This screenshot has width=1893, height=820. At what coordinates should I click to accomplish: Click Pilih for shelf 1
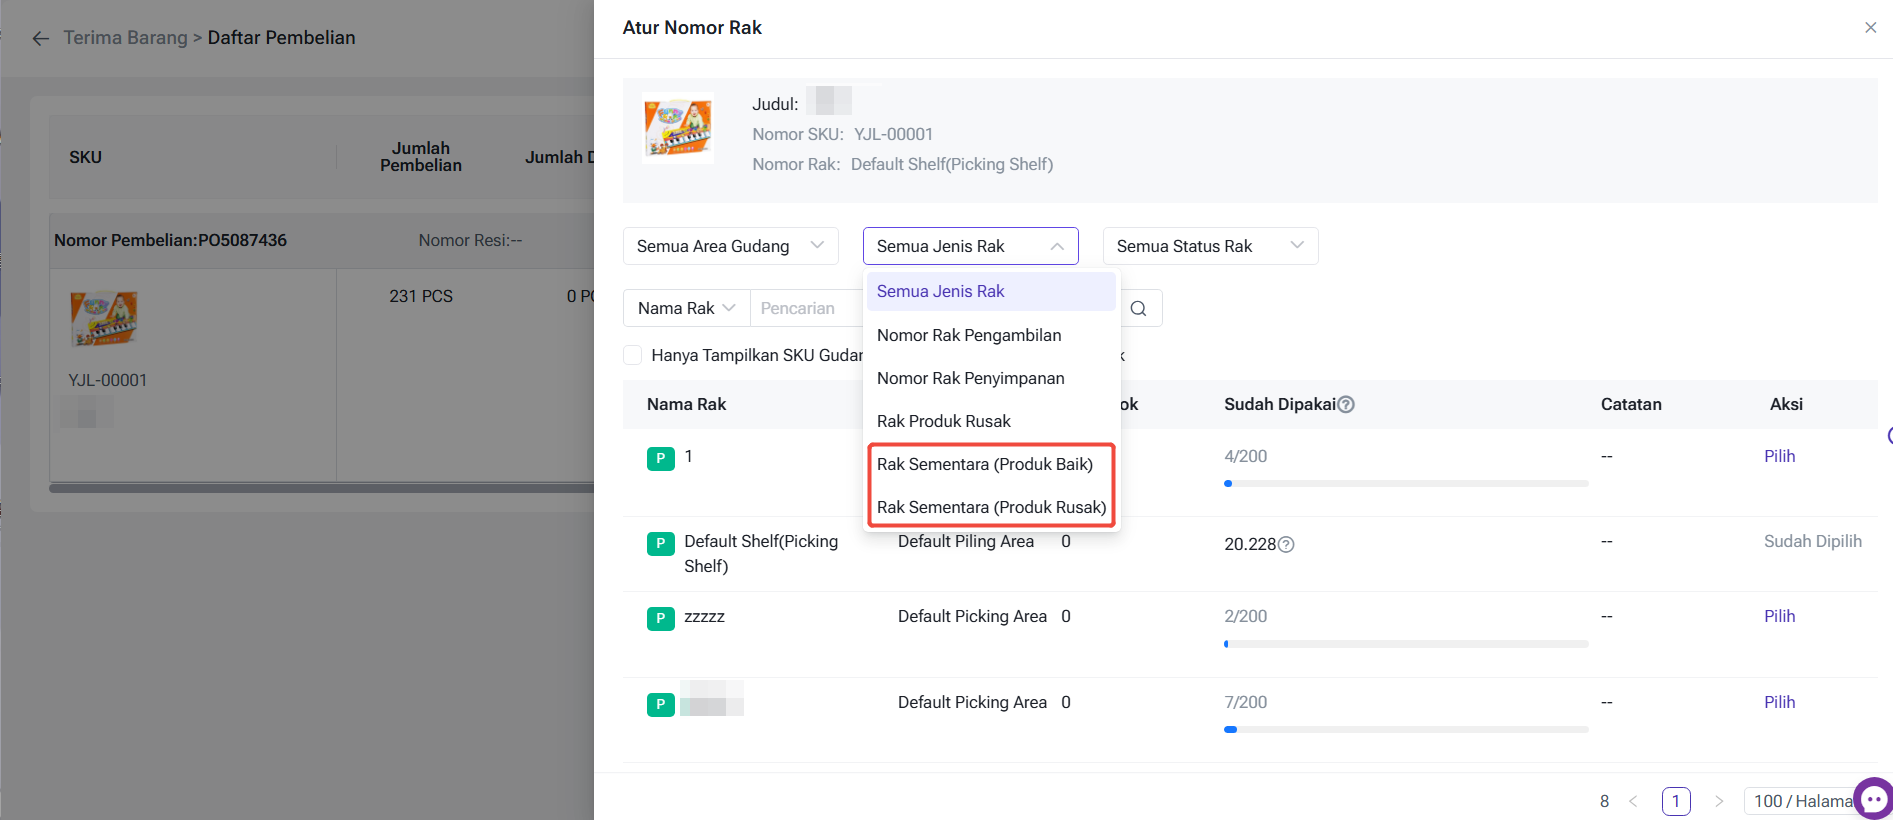[1779, 456]
